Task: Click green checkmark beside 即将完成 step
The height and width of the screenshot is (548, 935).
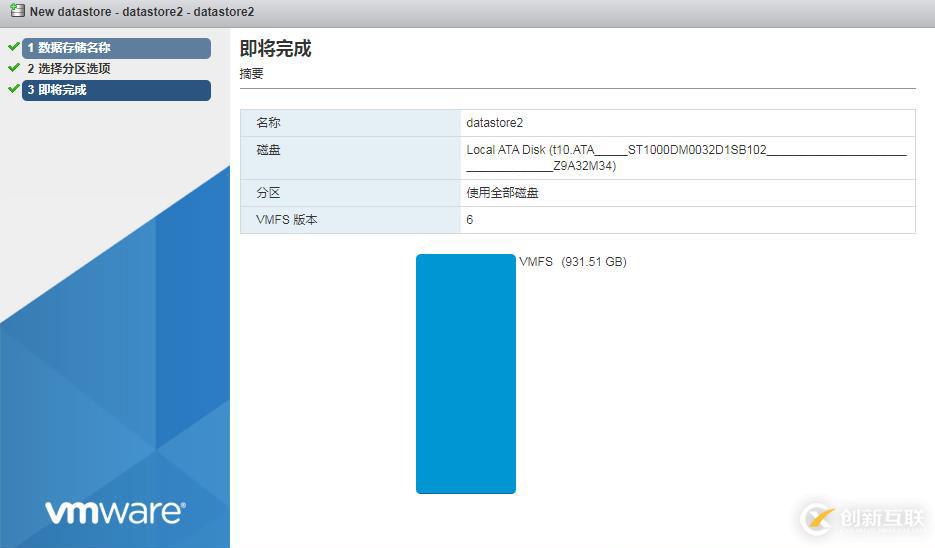Action: coord(14,88)
